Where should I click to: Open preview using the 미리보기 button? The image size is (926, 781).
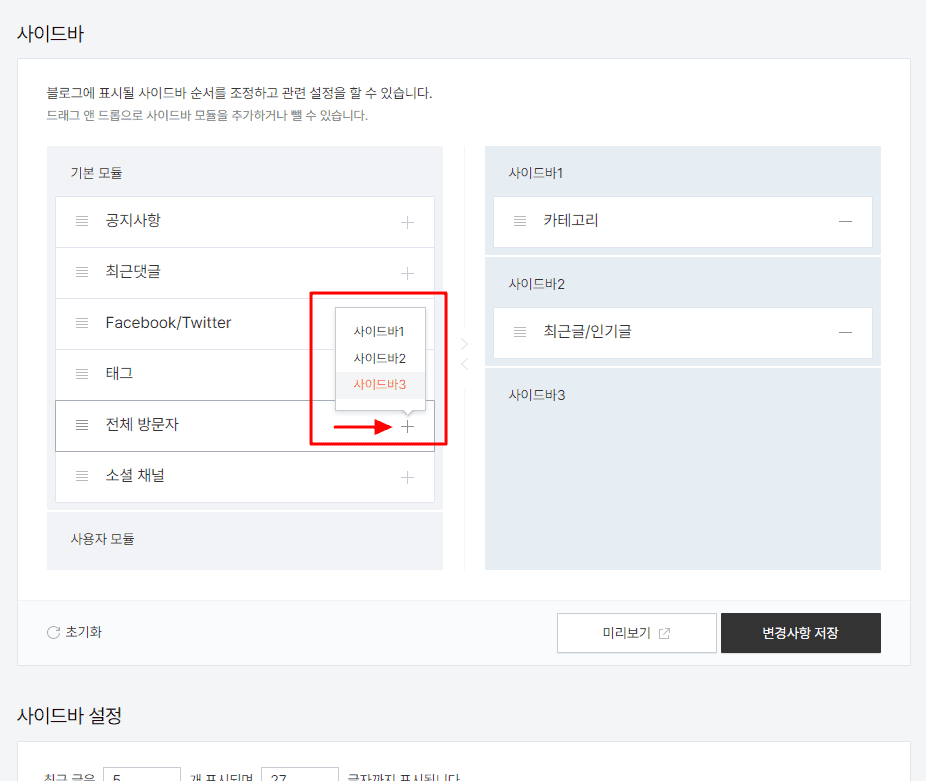(x=637, y=632)
